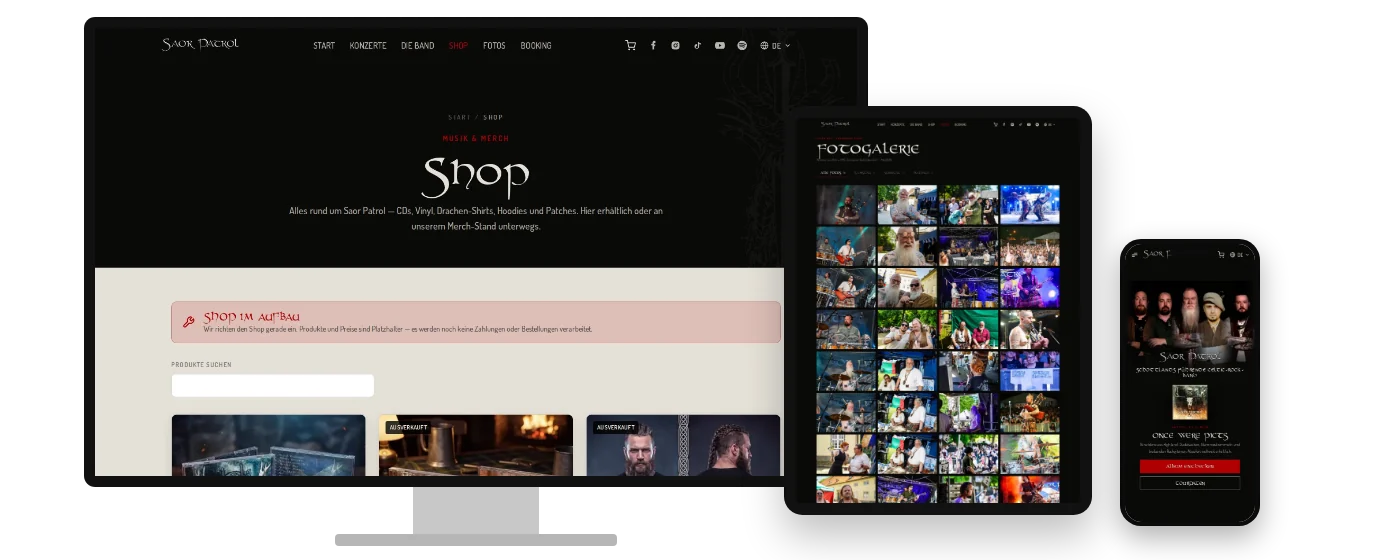
Task: Click the Saor Patrol logo on desktop
Action: point(200,44)
